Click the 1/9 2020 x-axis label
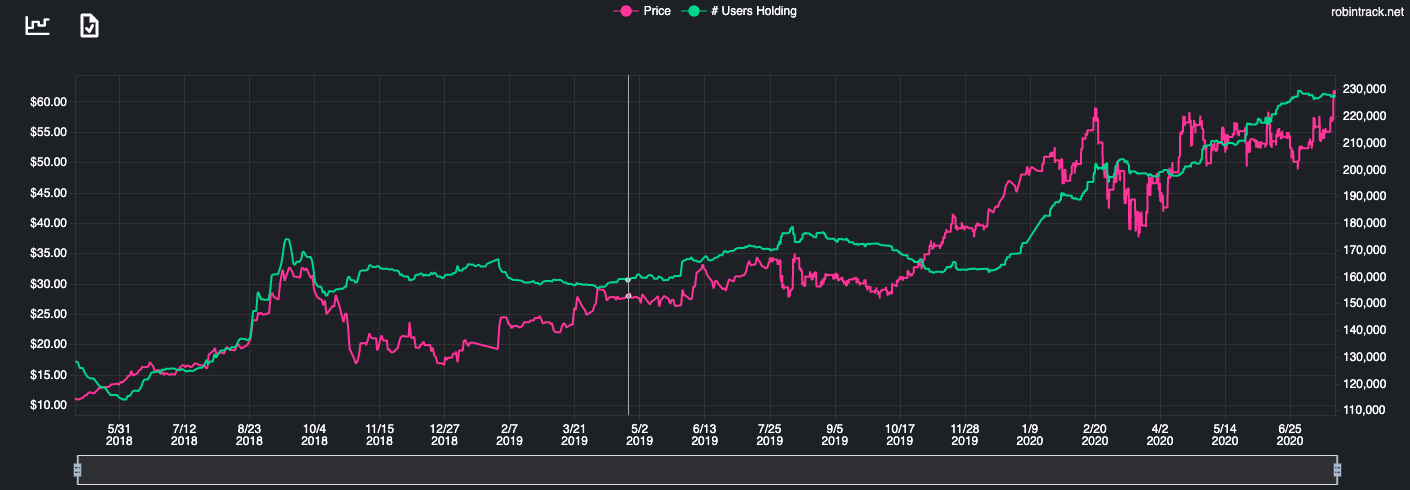 click(1030, 433)
